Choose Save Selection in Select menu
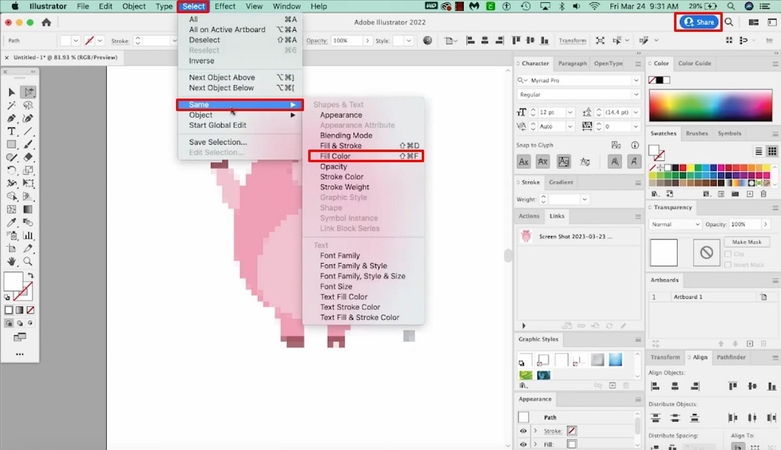 tap(218, 142)
